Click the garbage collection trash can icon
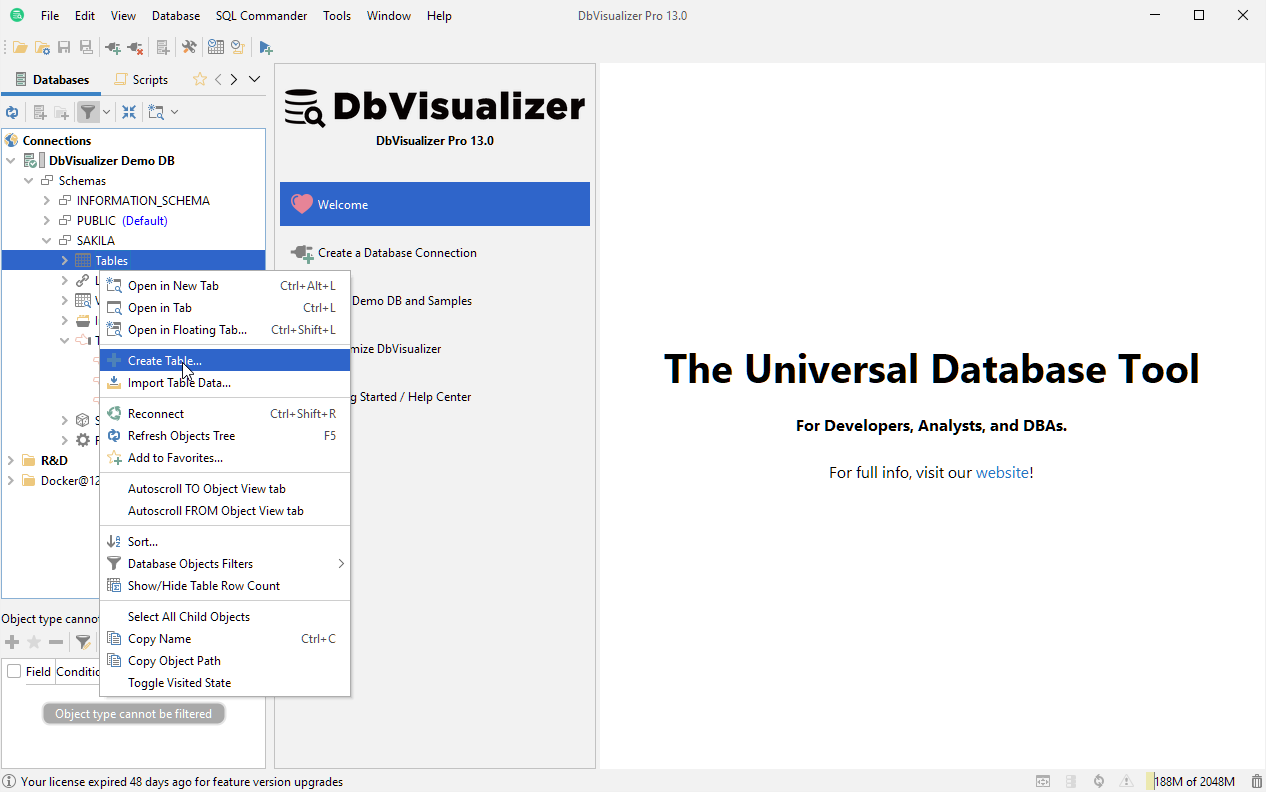Screen dimensions: 1266x792 [x=1256, y=781]
